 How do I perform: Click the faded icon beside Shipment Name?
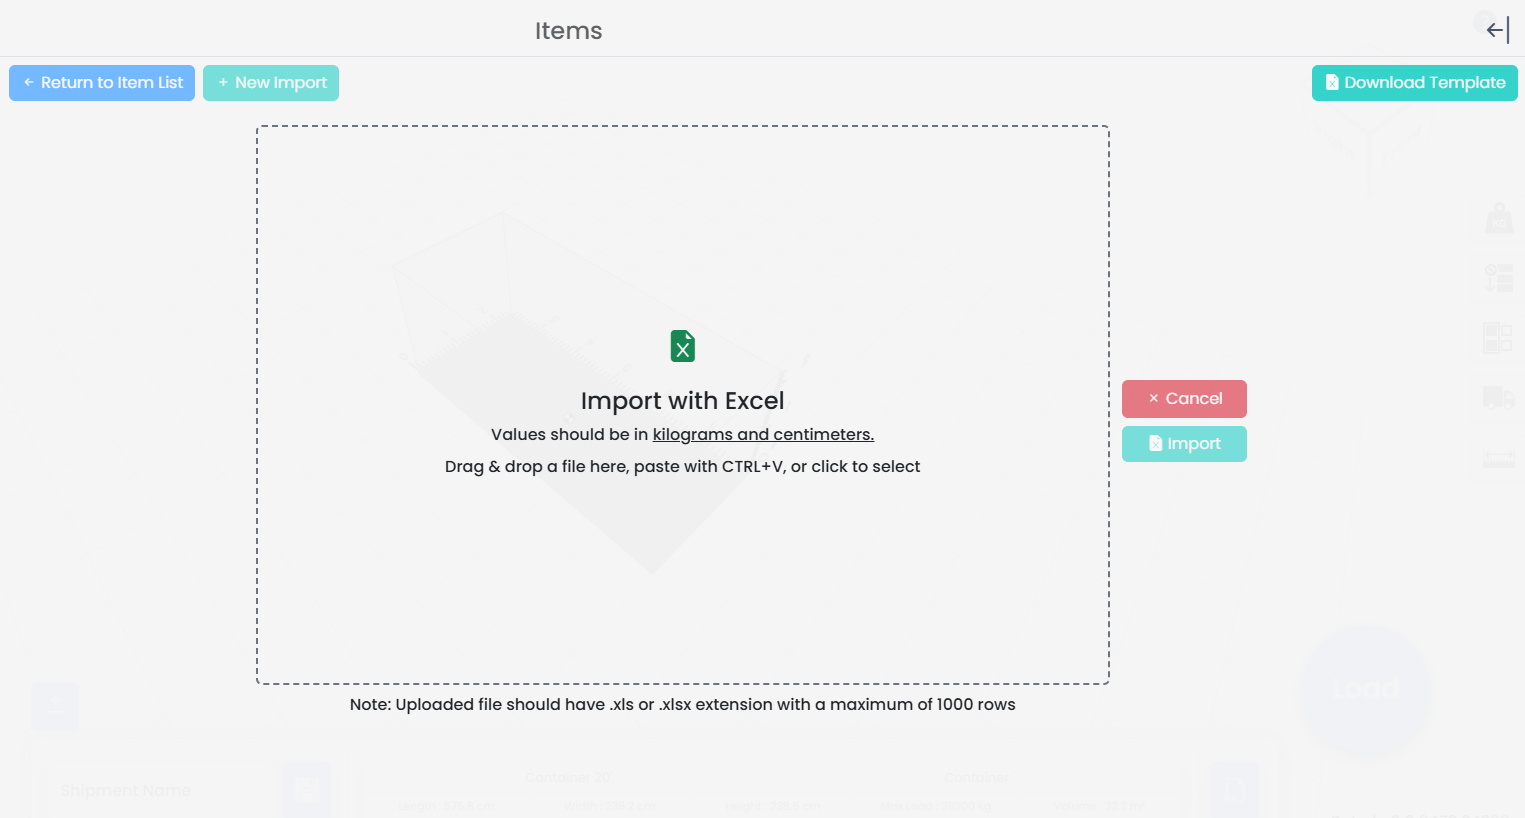307,790
